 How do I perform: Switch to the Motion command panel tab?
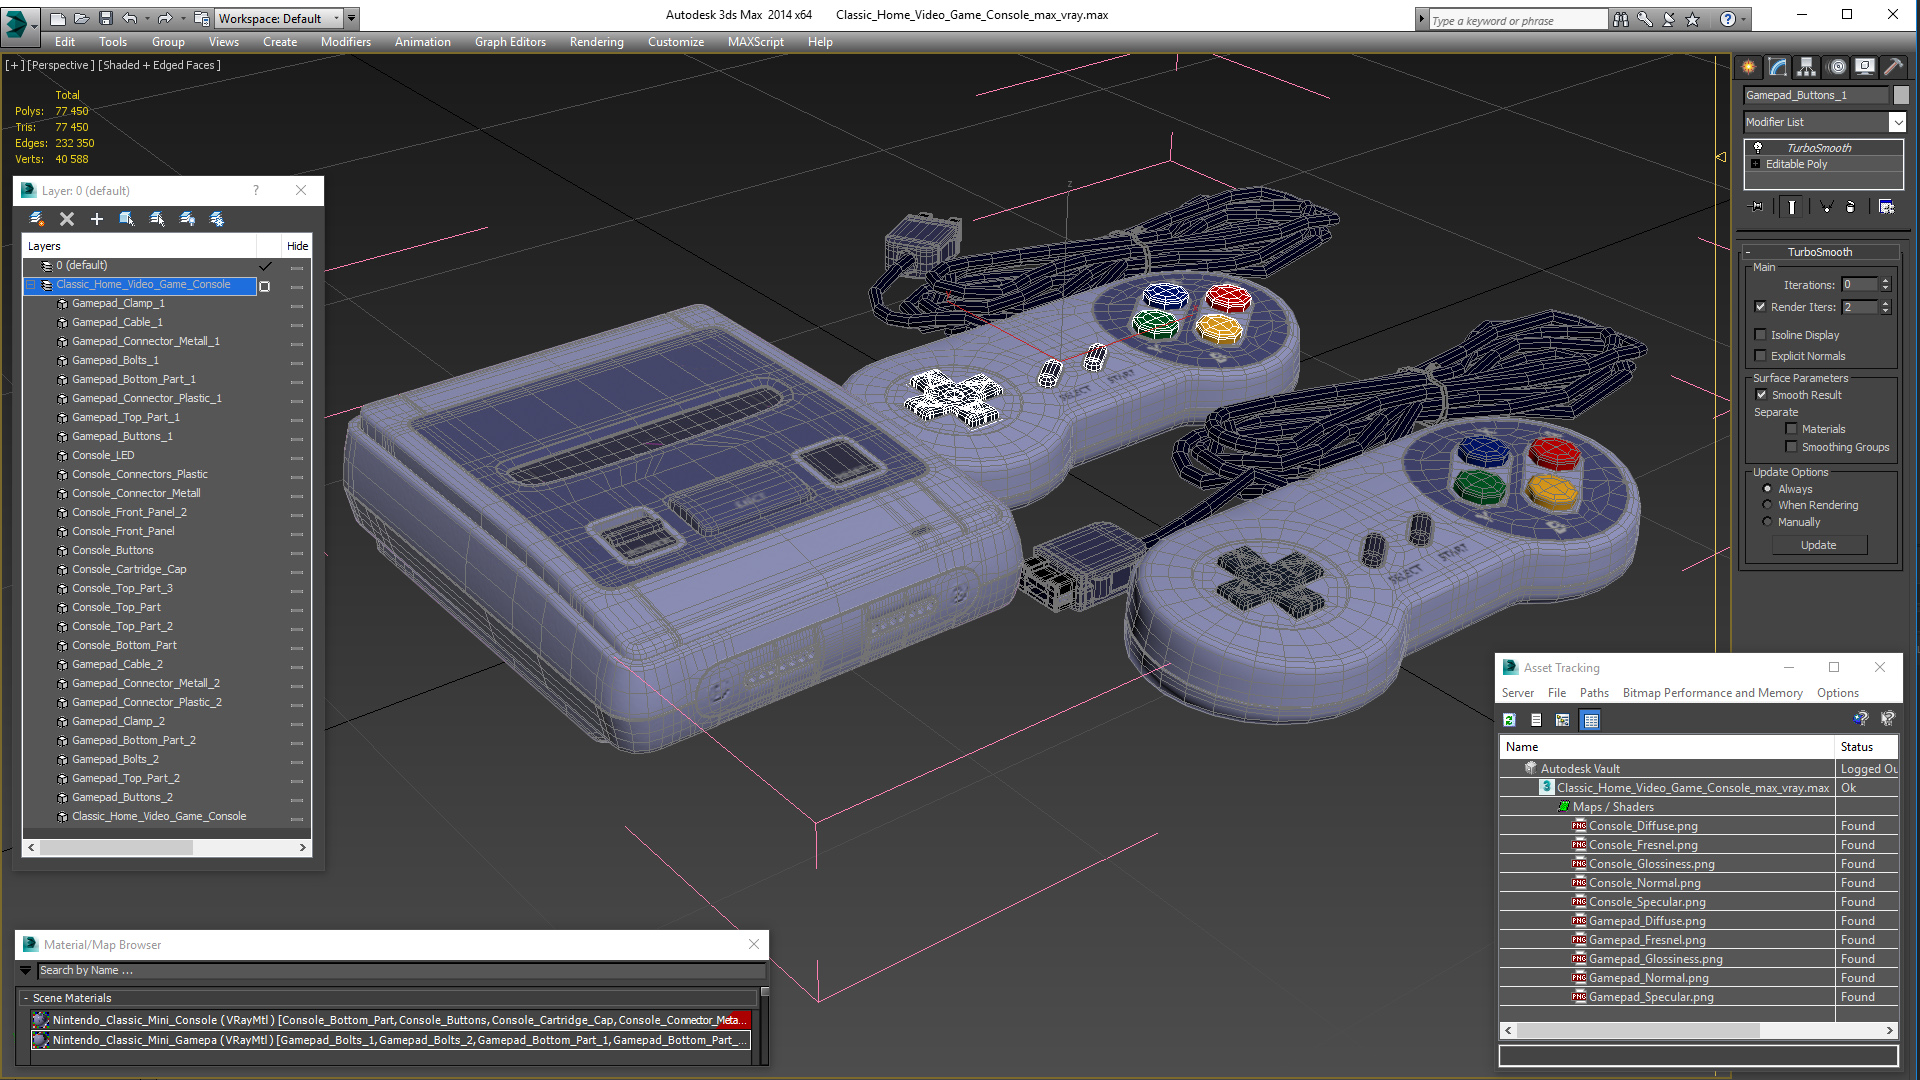point(1837,67)
